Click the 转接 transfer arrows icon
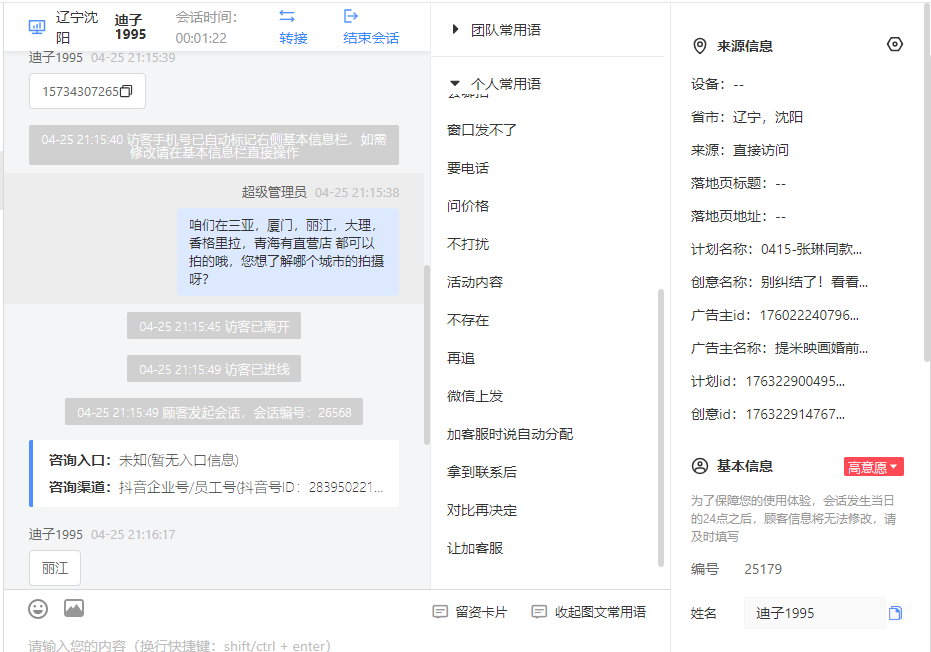Screen dimensions: 931x652 (287, 16)
